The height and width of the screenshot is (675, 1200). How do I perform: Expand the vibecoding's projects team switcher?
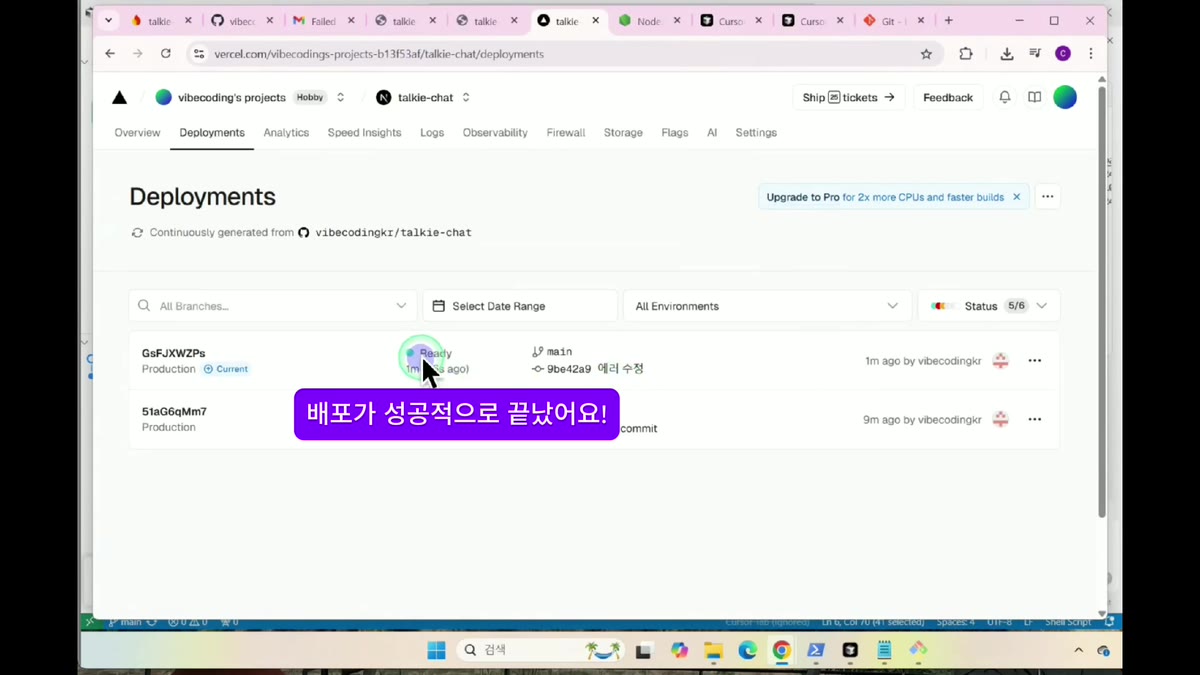(x=340, y=97)
